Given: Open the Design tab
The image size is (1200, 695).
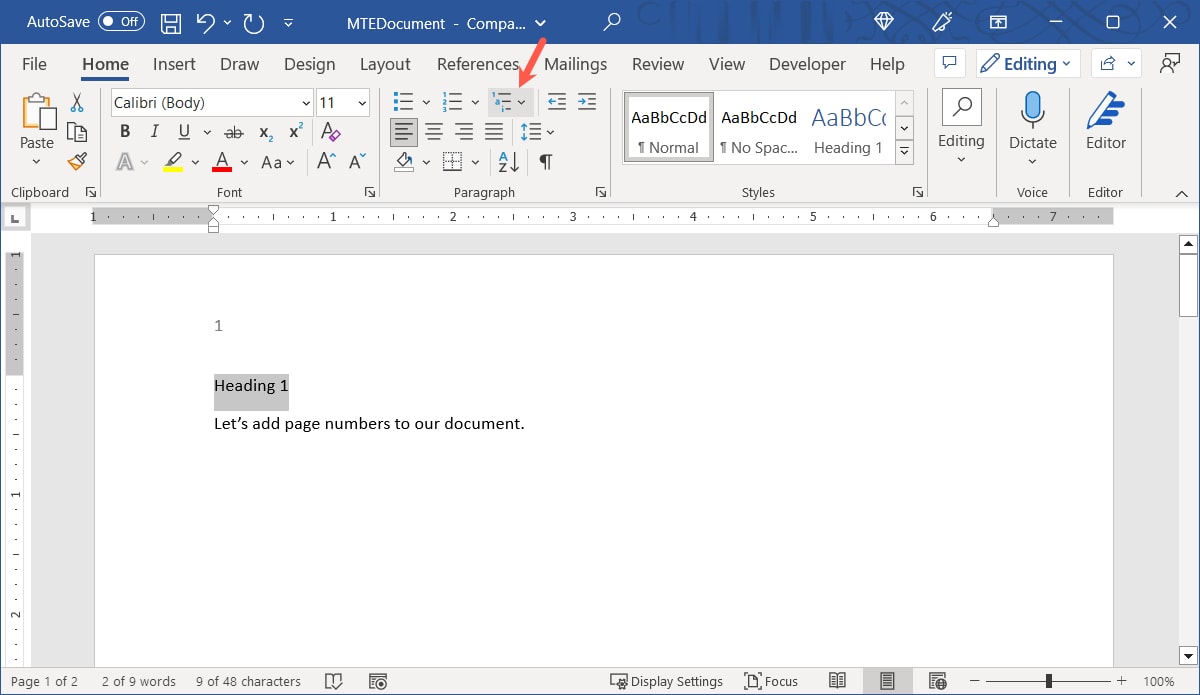Looking at the screenshot, I should click(309, 64).
